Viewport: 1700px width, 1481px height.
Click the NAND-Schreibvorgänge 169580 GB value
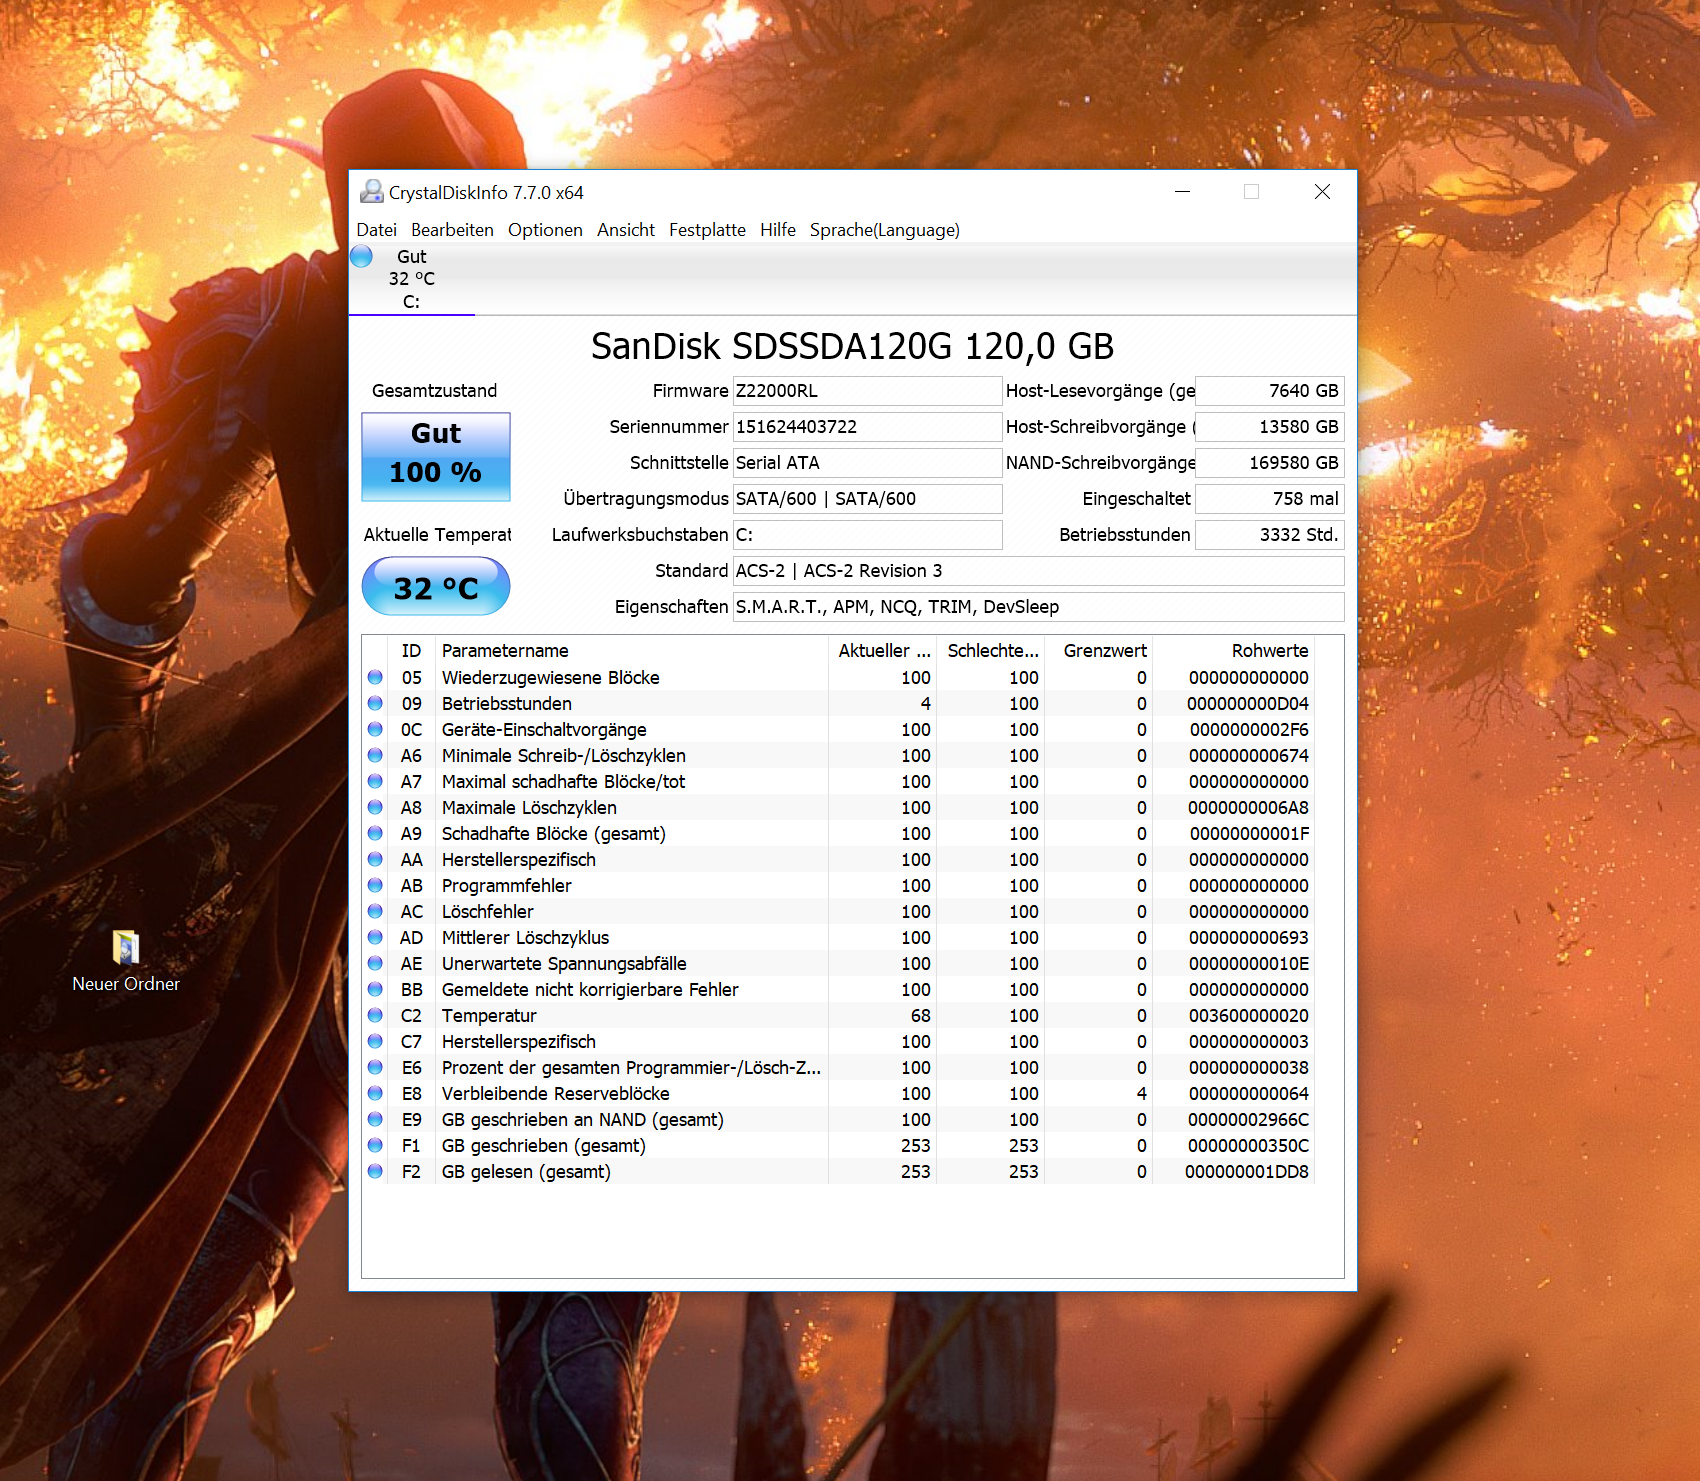point(1269,463)
